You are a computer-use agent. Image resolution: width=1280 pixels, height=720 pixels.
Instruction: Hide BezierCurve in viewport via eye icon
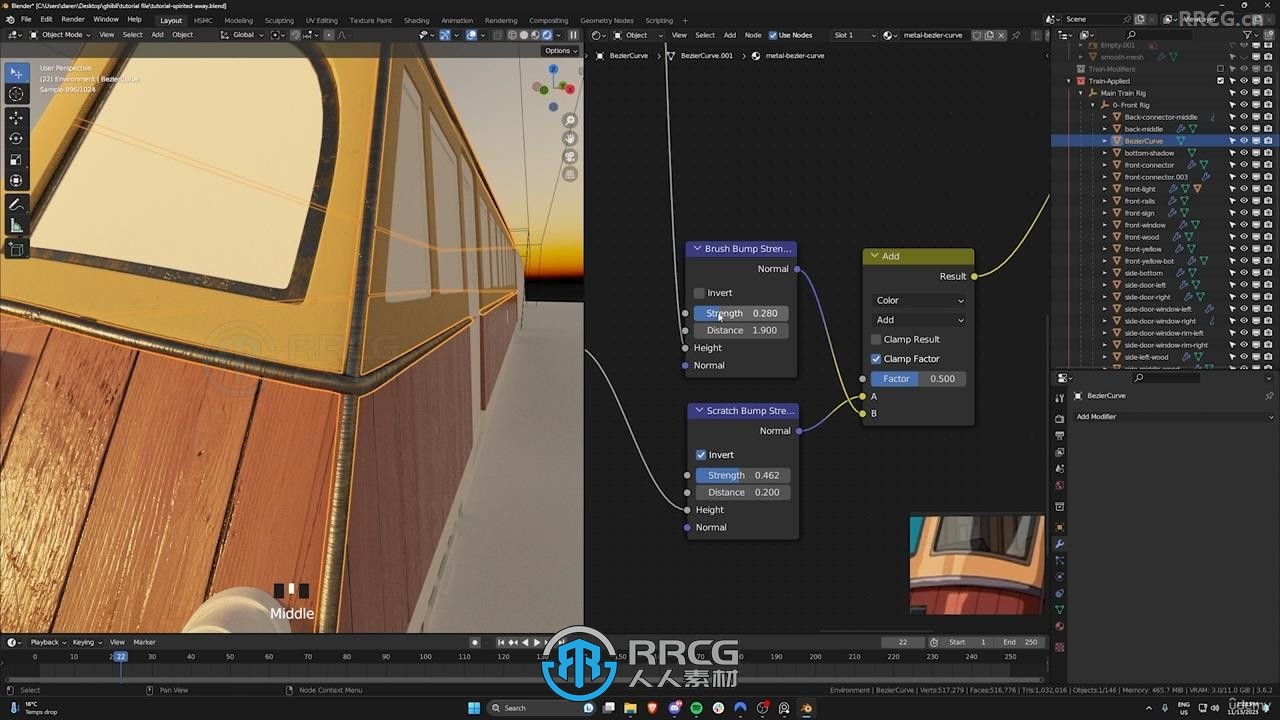coord(1244,141)
